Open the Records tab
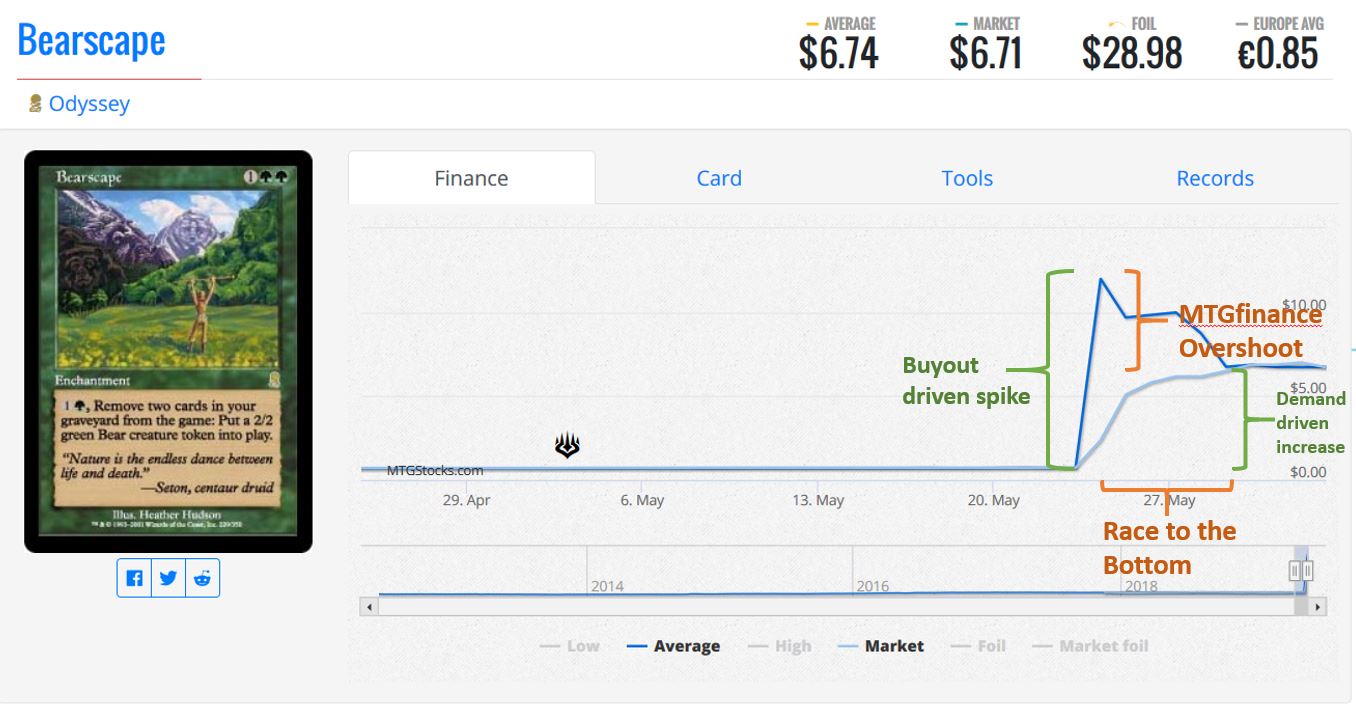The height and width of the screenshot is (718, 1356). (x=1215, y=178)
